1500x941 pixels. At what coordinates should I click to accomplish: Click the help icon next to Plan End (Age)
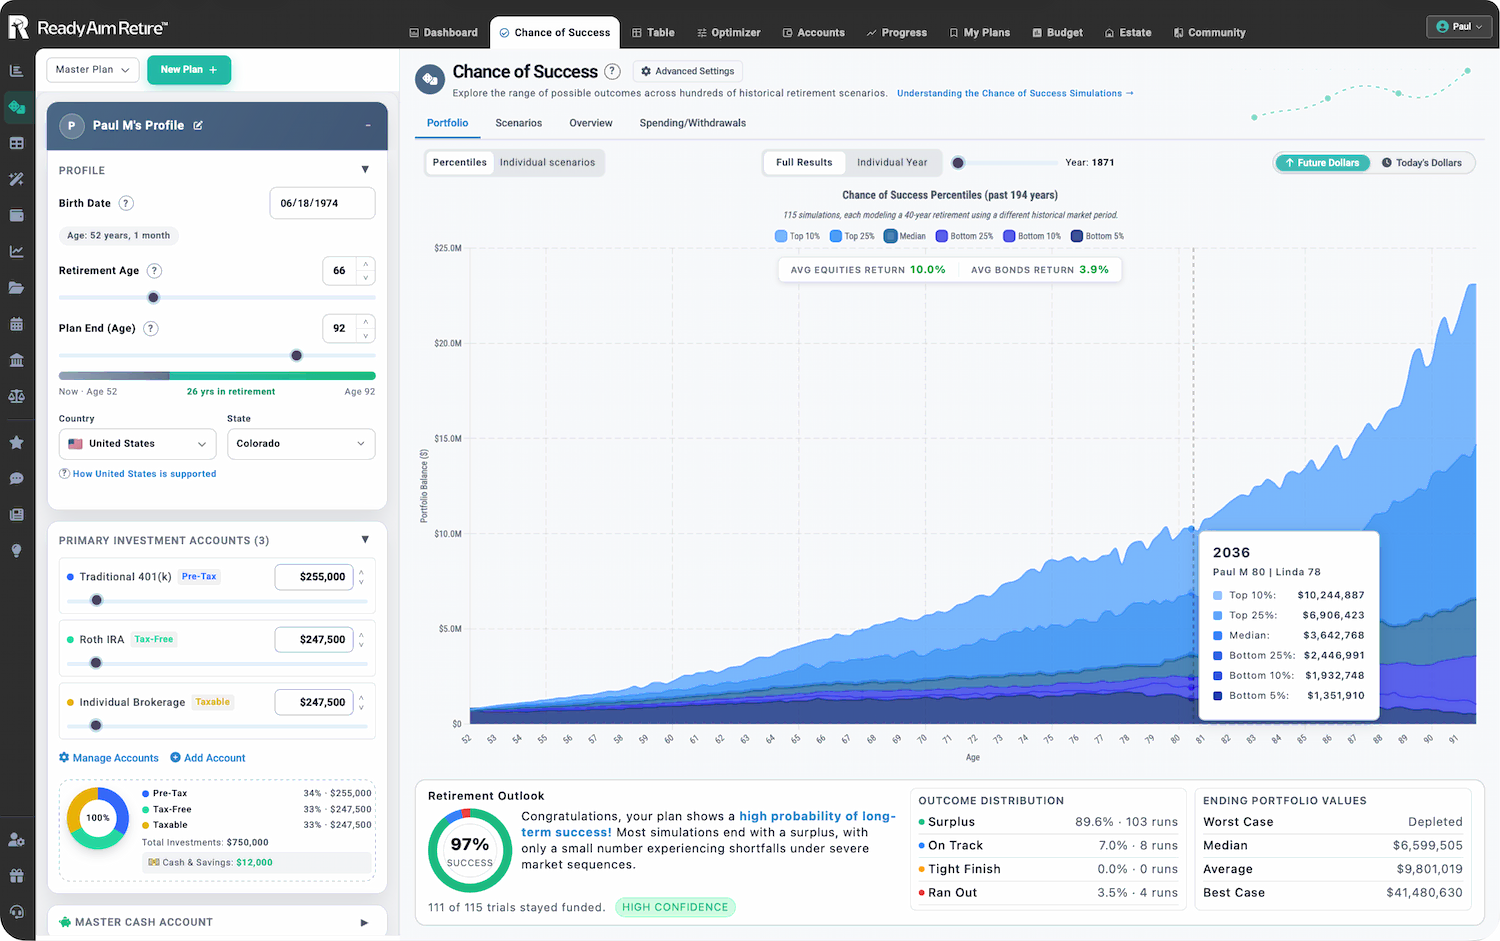(x=150, y=328)
